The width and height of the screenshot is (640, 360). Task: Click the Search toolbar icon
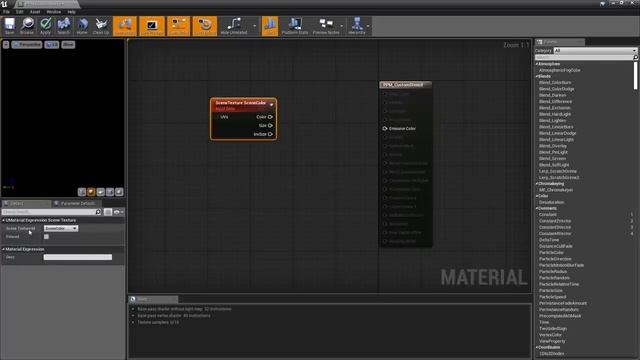(x=64, y=26)
